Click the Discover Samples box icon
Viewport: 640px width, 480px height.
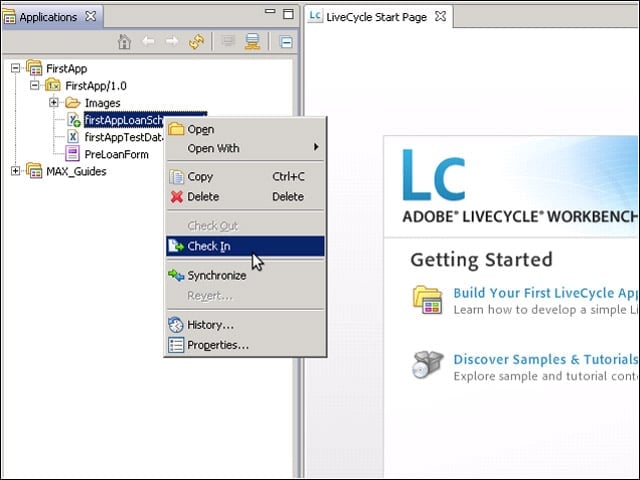(427, 364)
